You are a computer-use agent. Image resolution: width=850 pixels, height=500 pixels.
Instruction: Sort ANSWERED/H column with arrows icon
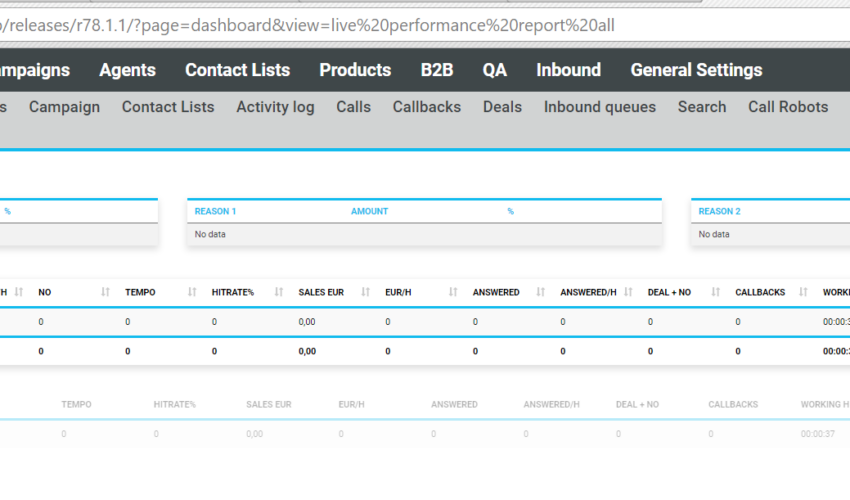click(x=627, y=292)
